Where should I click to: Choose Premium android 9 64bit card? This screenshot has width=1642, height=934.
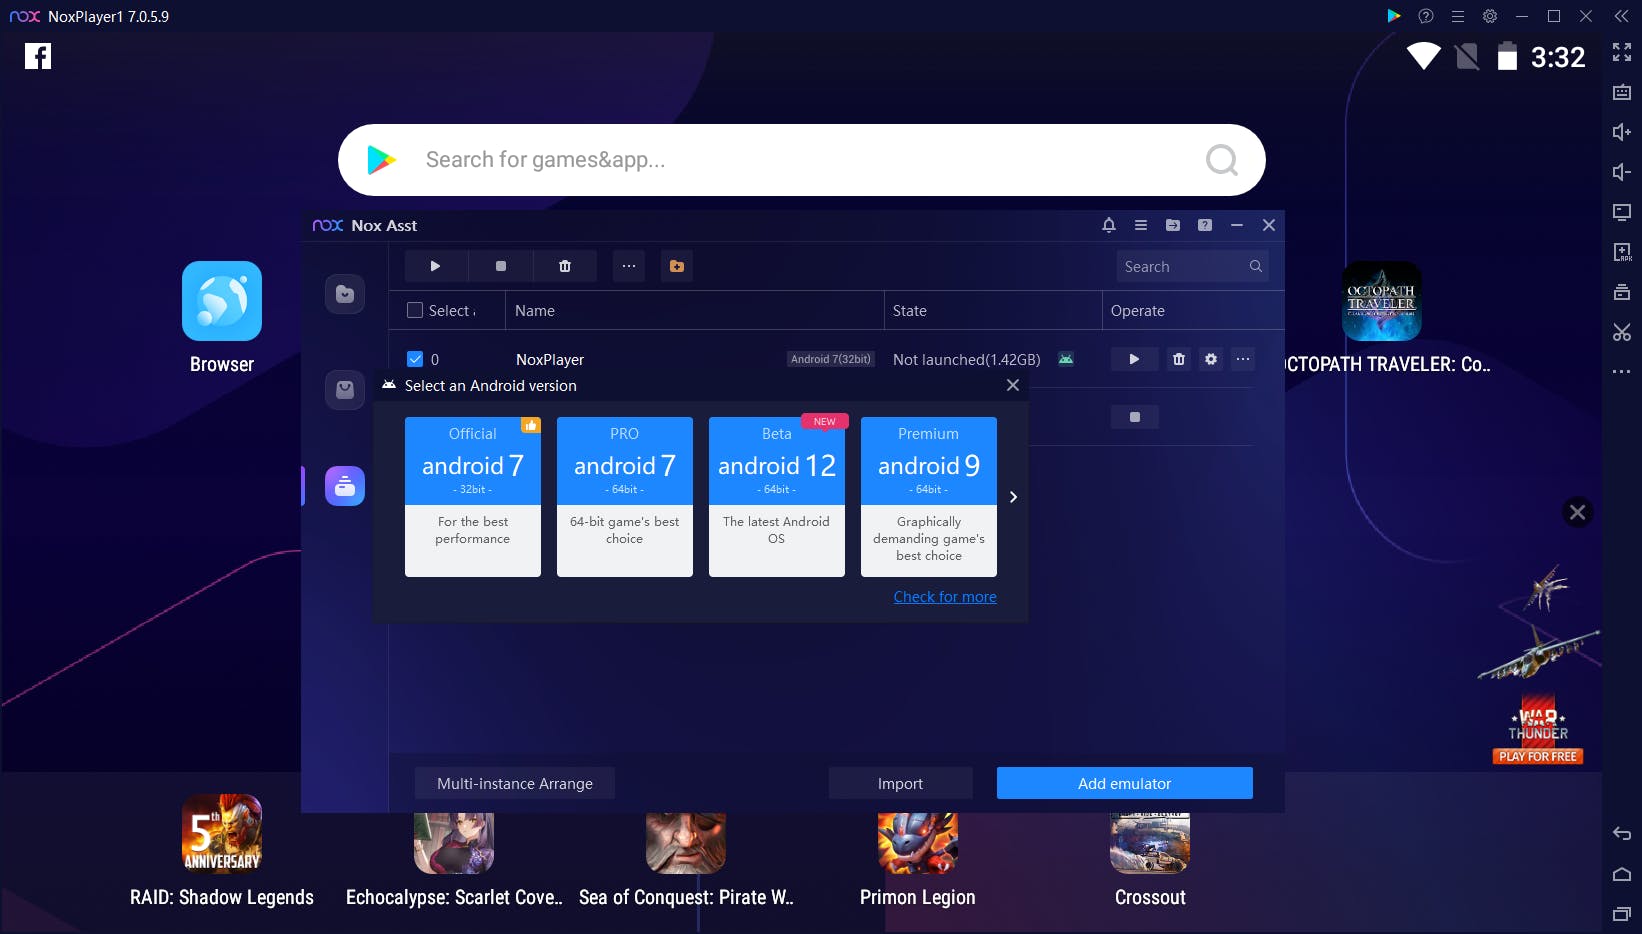click(929, 497)
